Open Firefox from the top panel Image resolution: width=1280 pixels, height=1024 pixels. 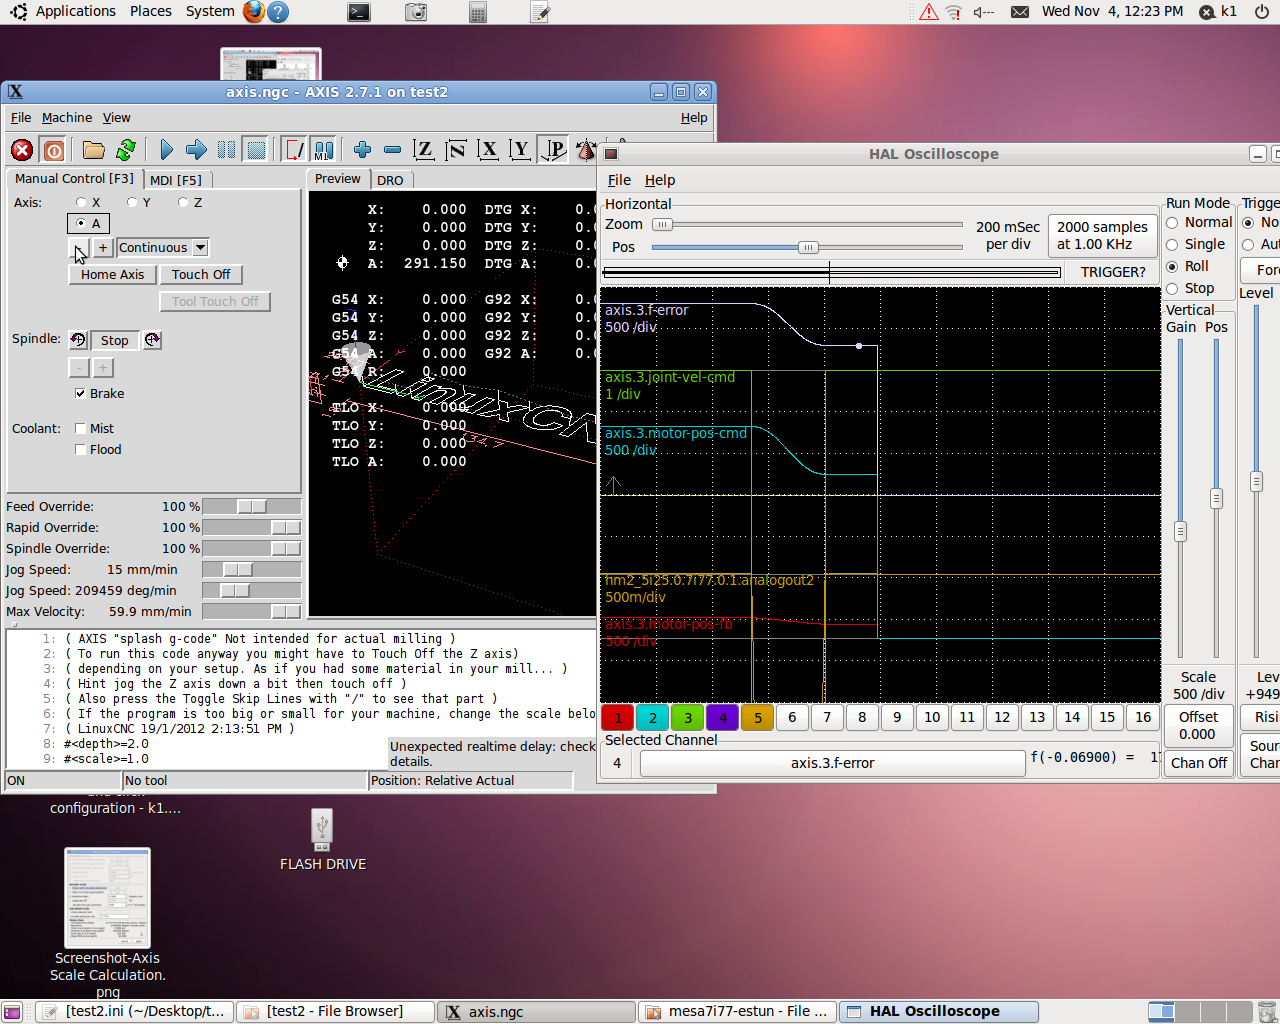tap(254, 12)
